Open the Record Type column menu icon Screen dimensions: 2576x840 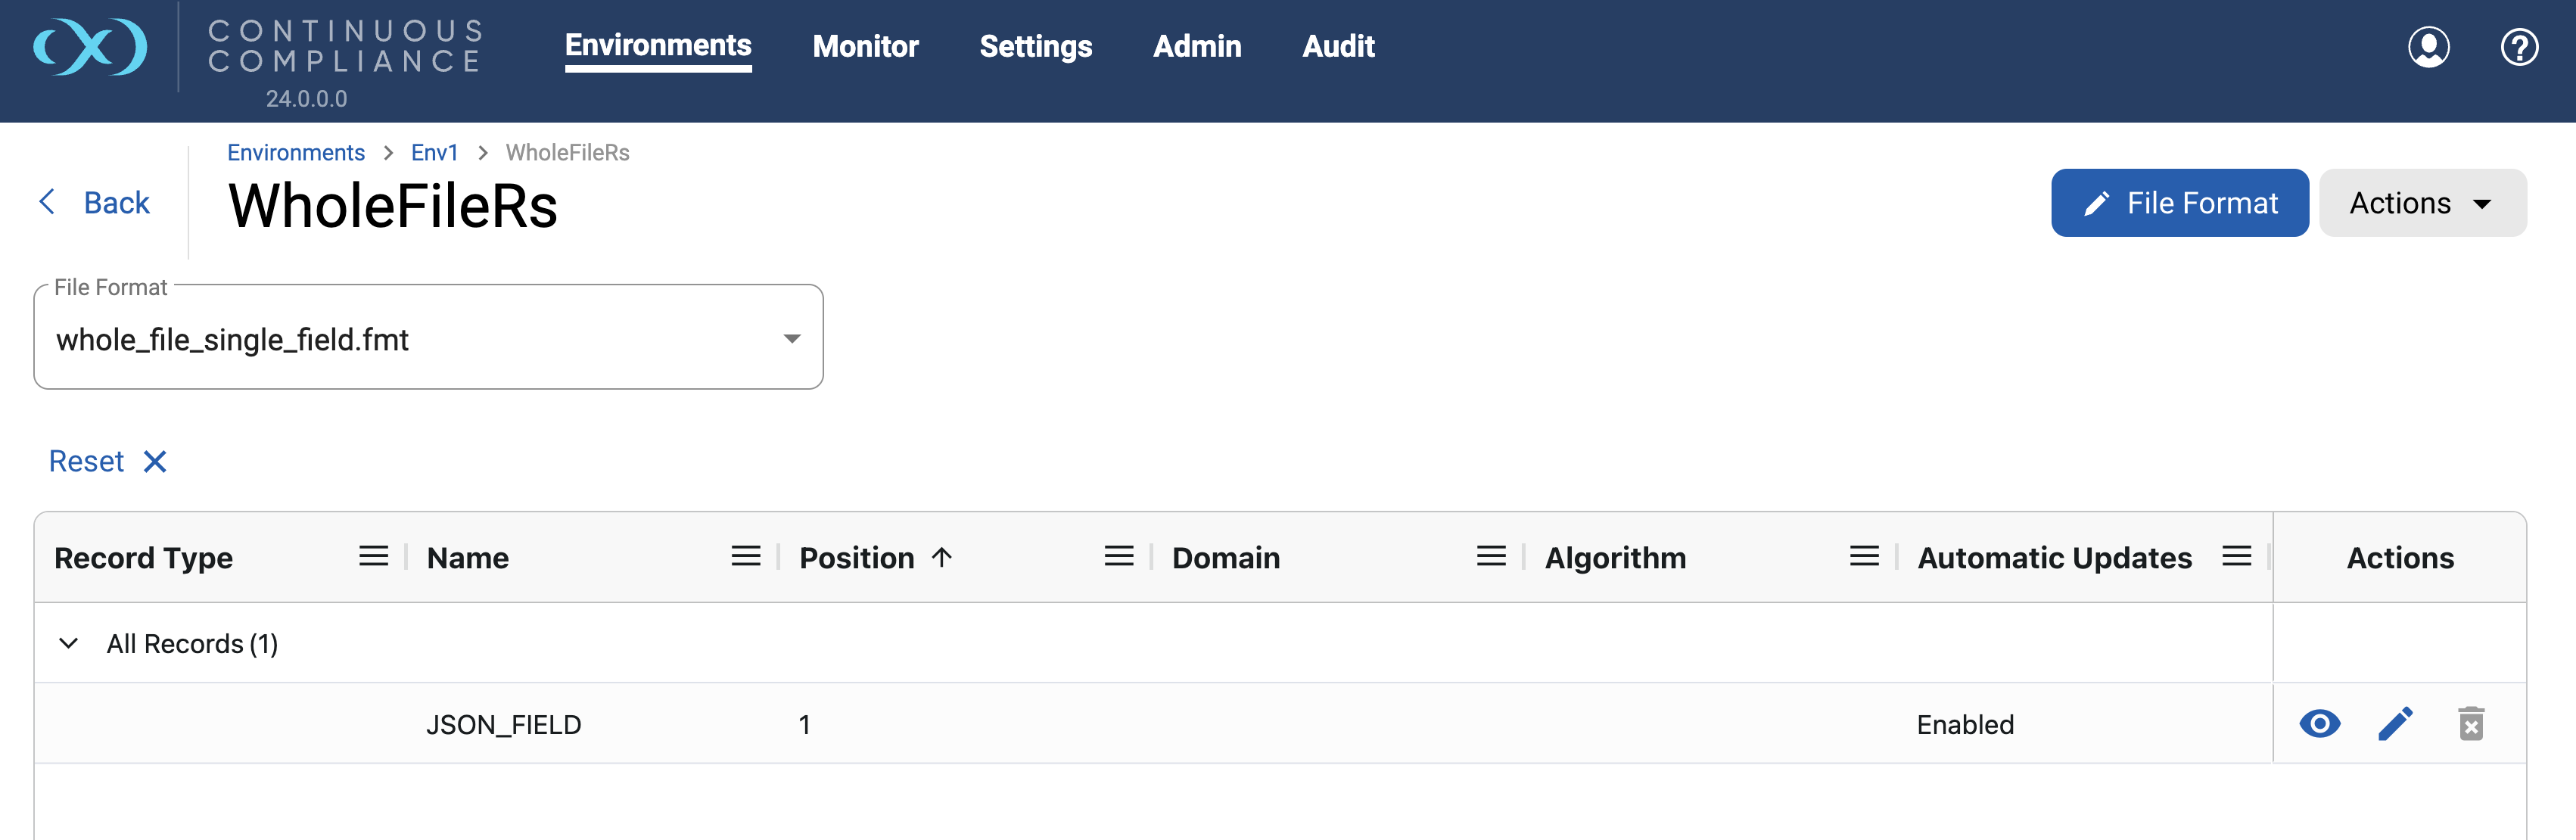pos(373,557)
